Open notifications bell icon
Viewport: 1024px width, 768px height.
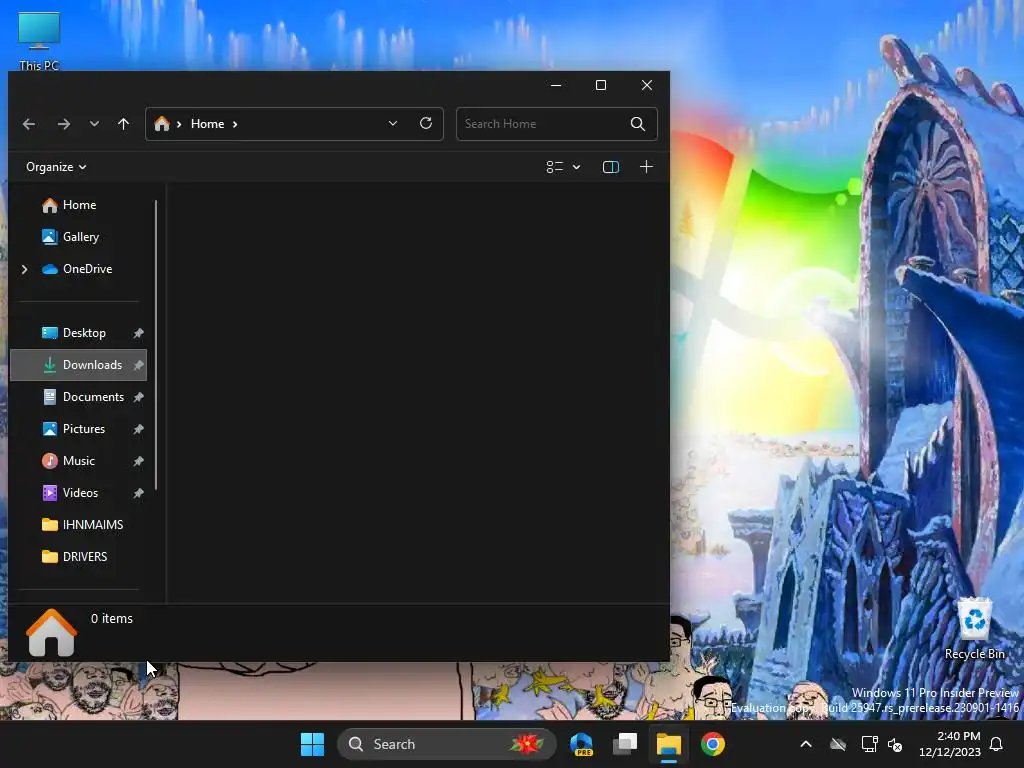tap(996, 744)
